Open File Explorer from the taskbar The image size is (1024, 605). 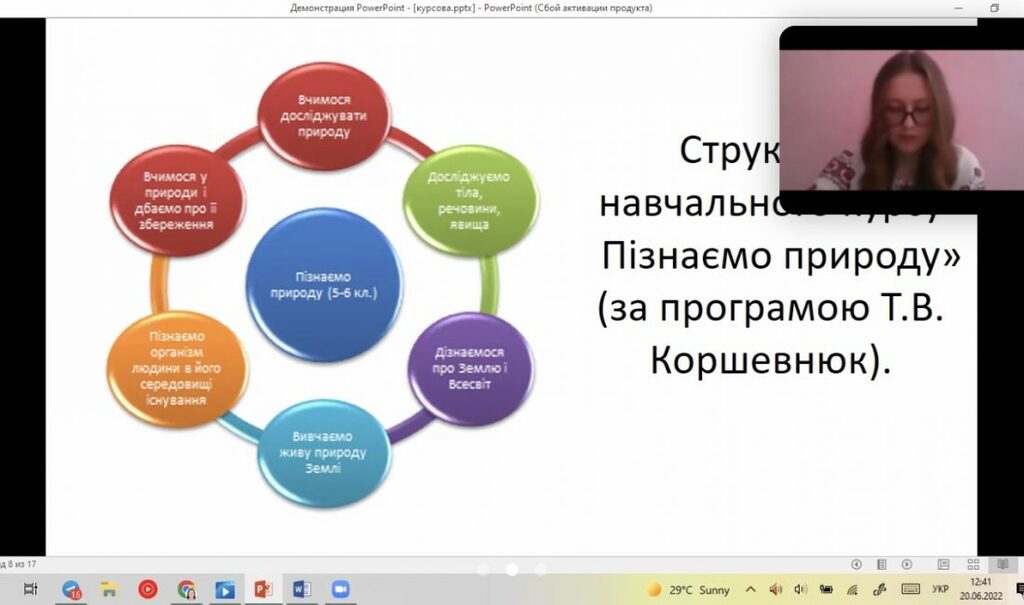pos(110,589)
